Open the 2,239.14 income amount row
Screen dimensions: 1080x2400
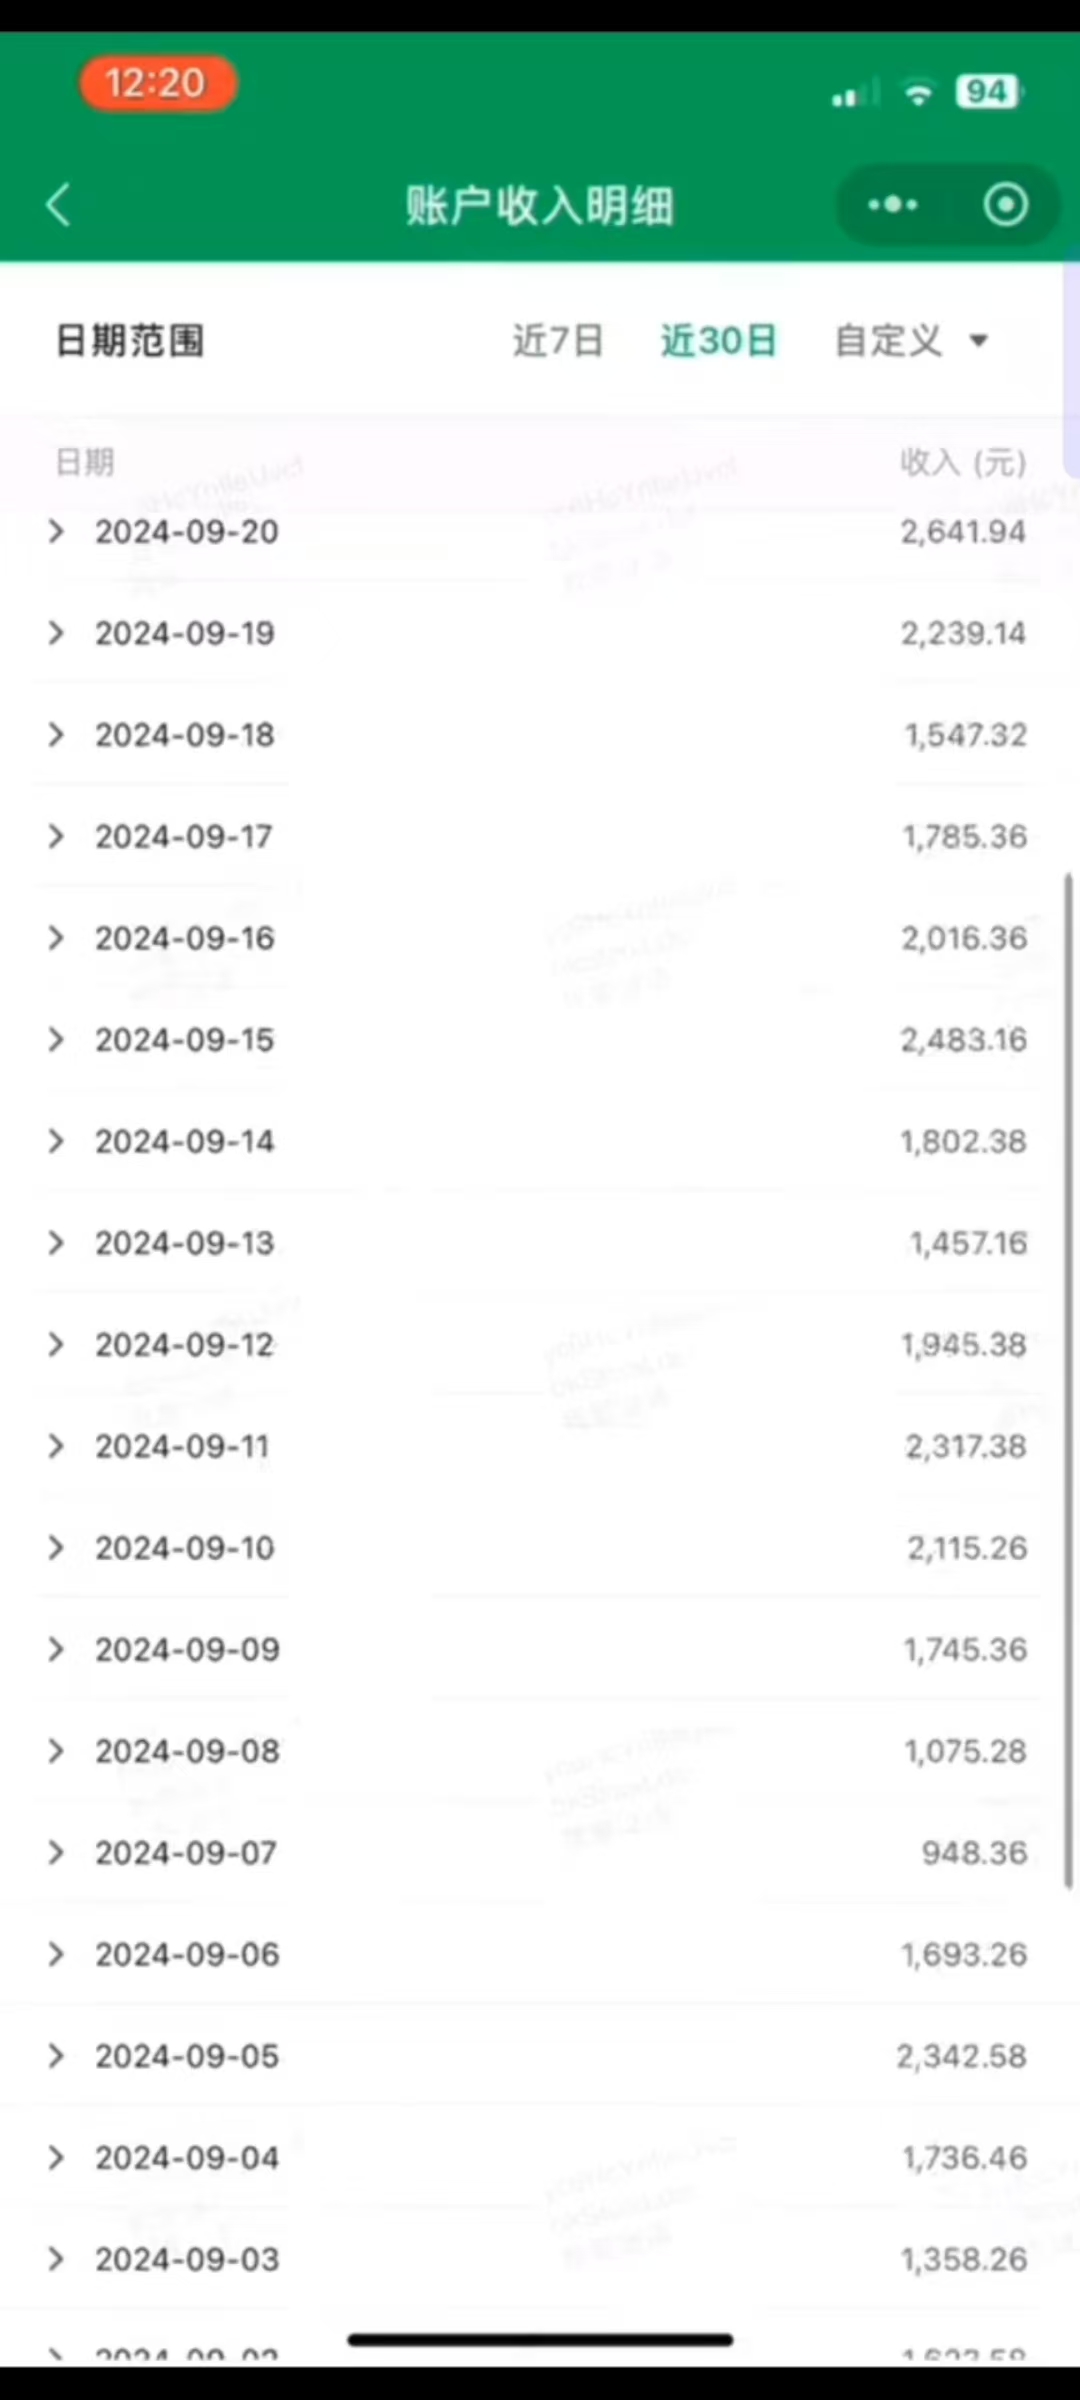pyautogui.click(x=540, y=634)
